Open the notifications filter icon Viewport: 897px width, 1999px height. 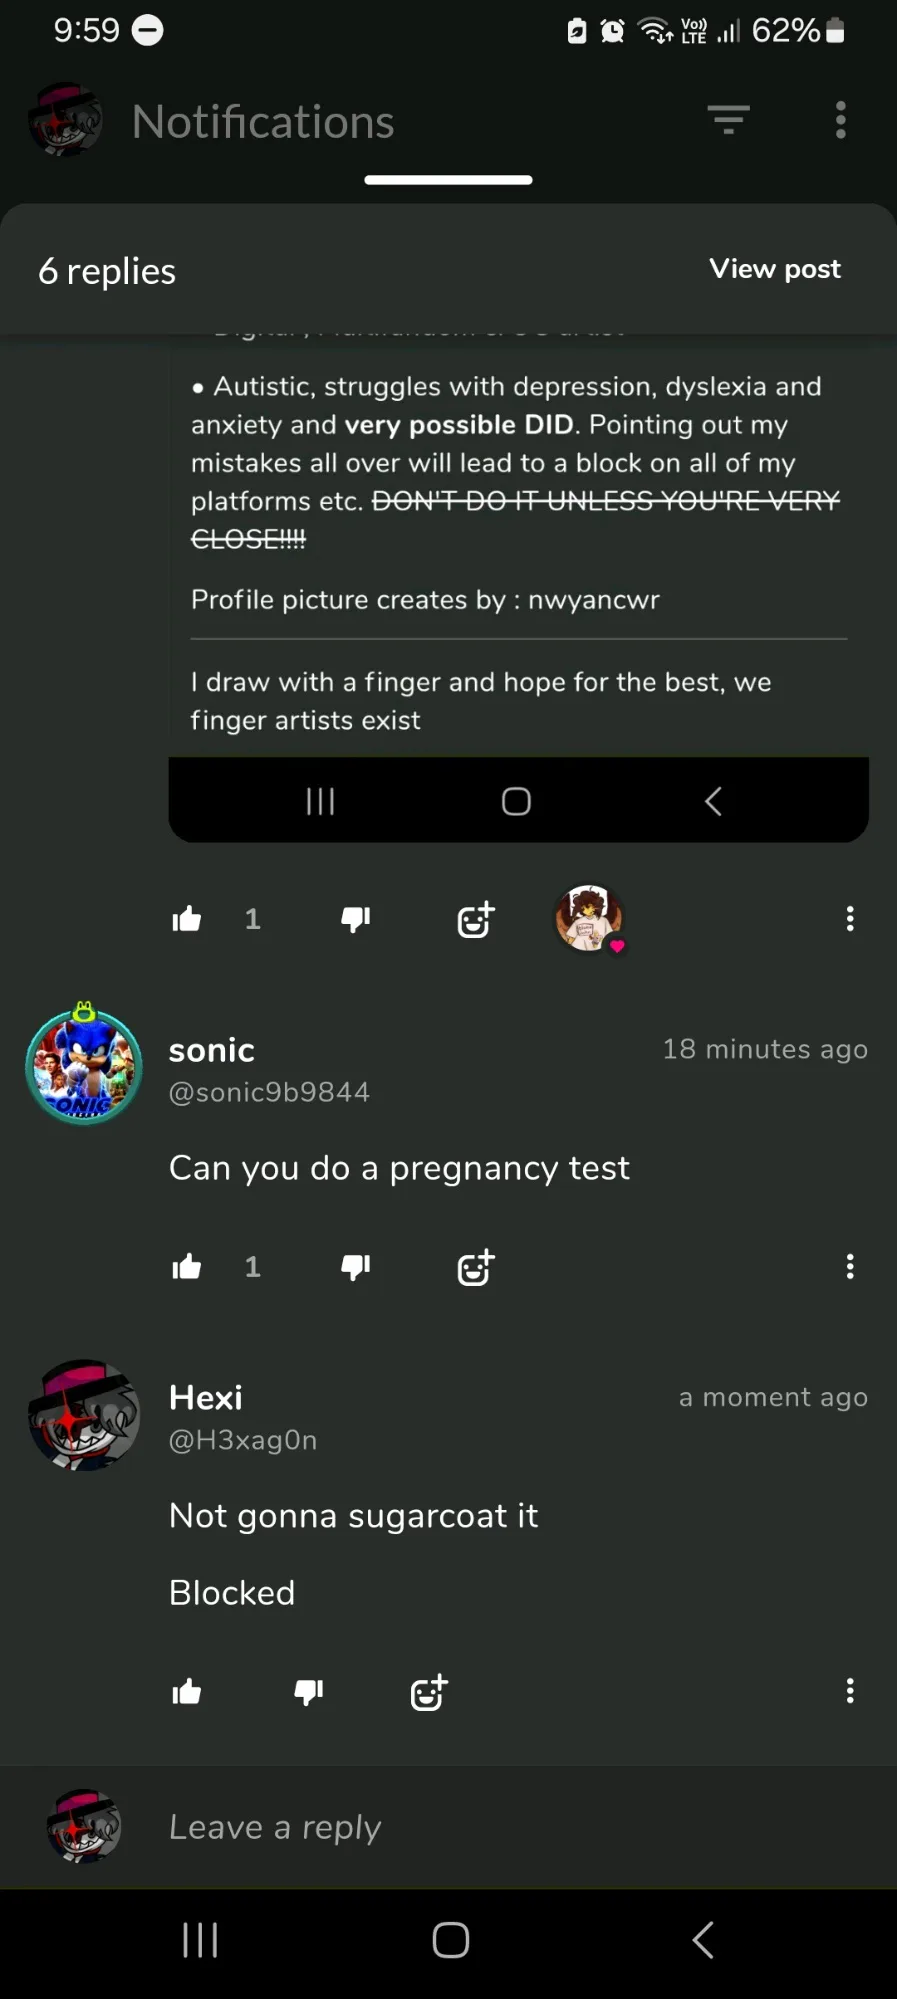(729, 120)
